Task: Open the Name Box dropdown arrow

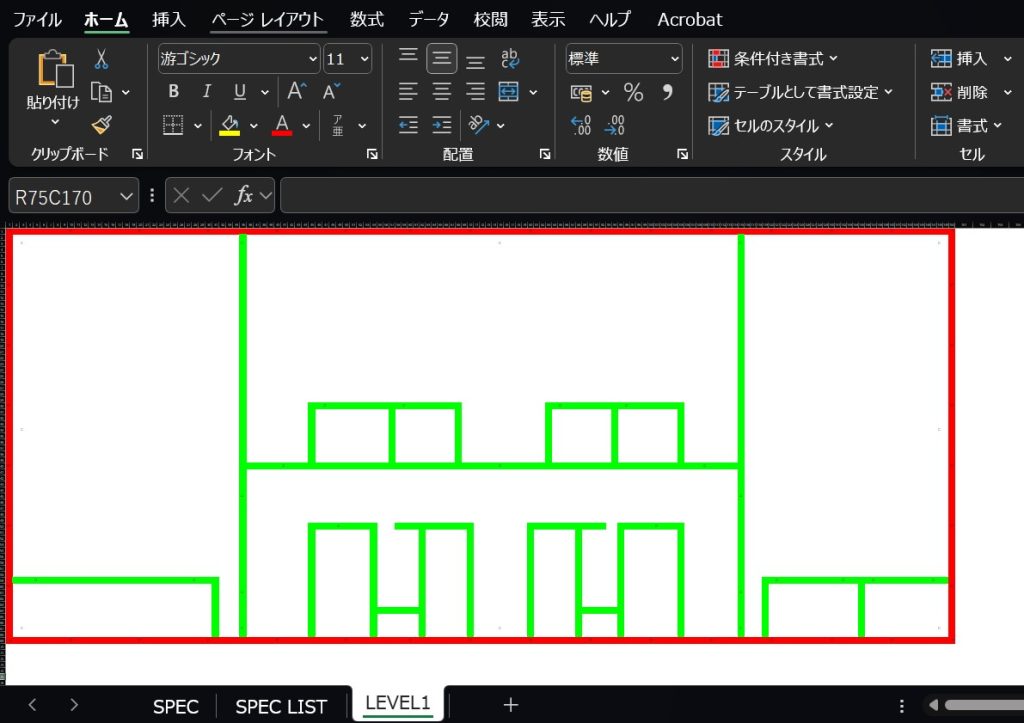Action: click(127, 197)
